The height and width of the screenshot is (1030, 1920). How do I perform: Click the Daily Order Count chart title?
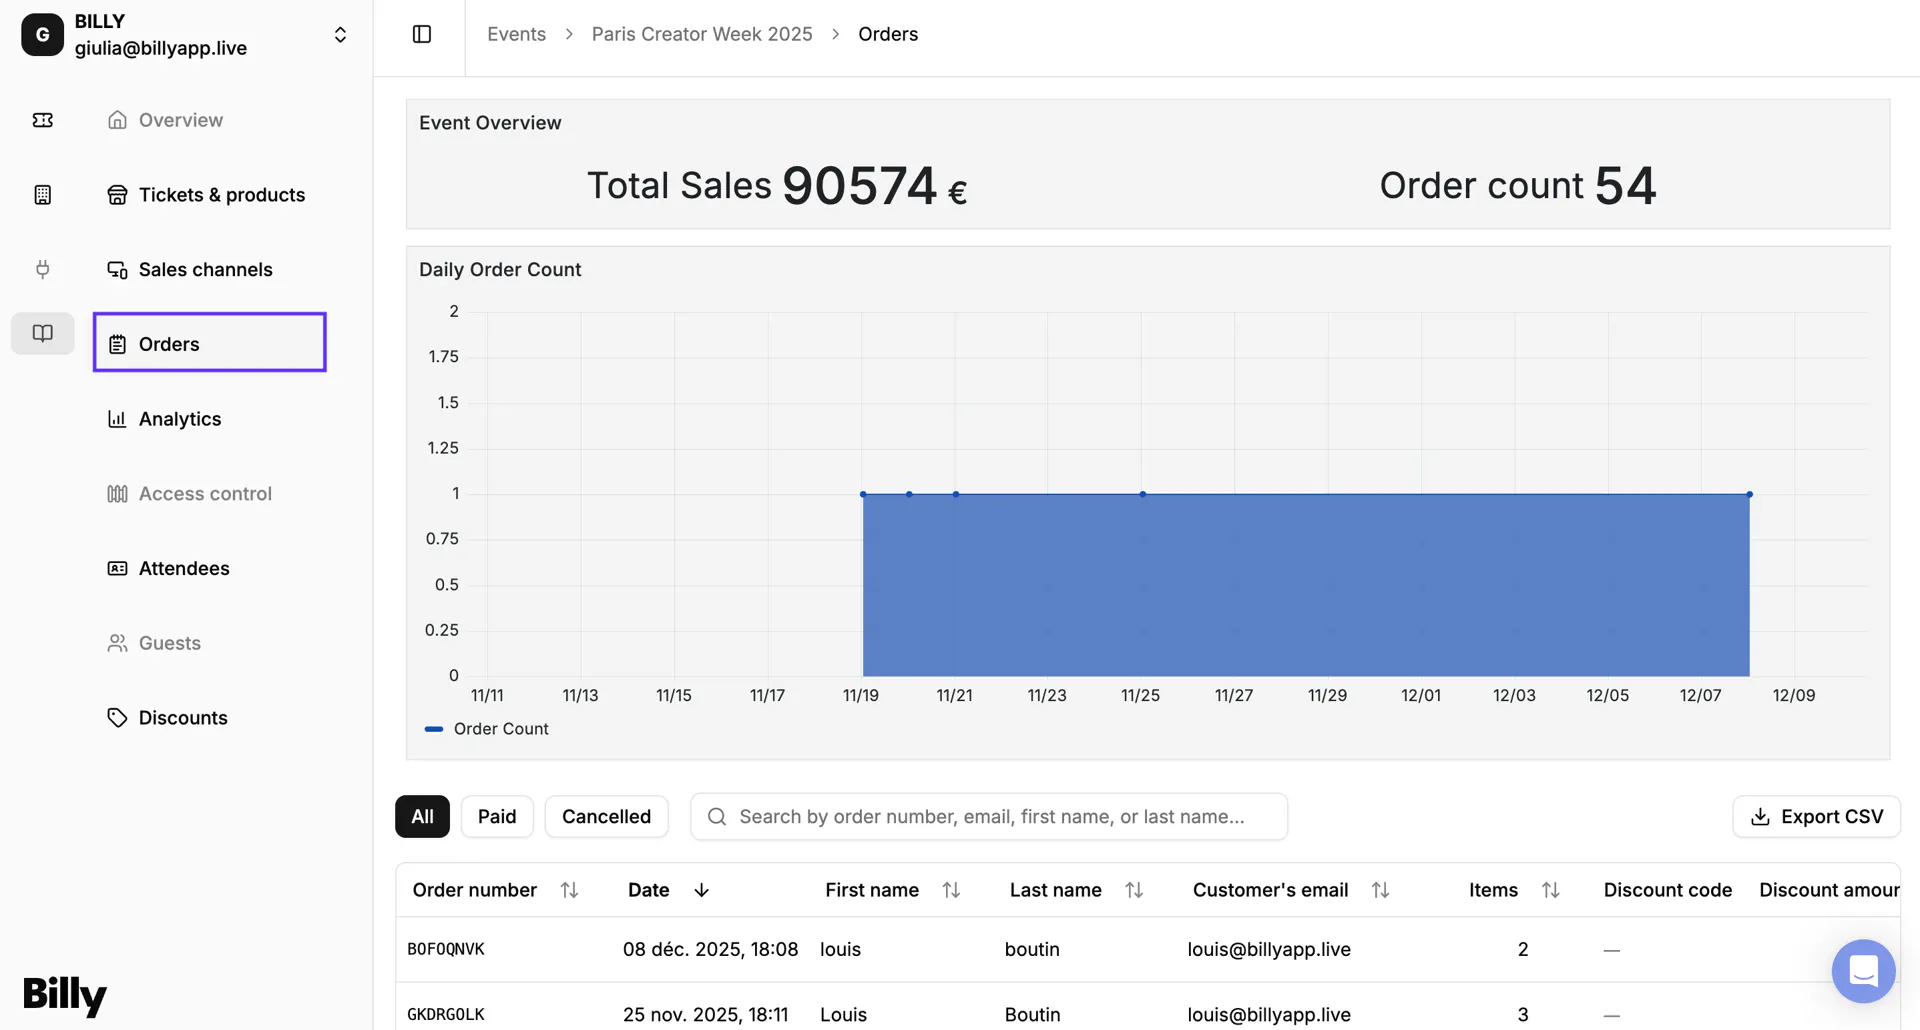pyautogui.click(x=500, y=269)
